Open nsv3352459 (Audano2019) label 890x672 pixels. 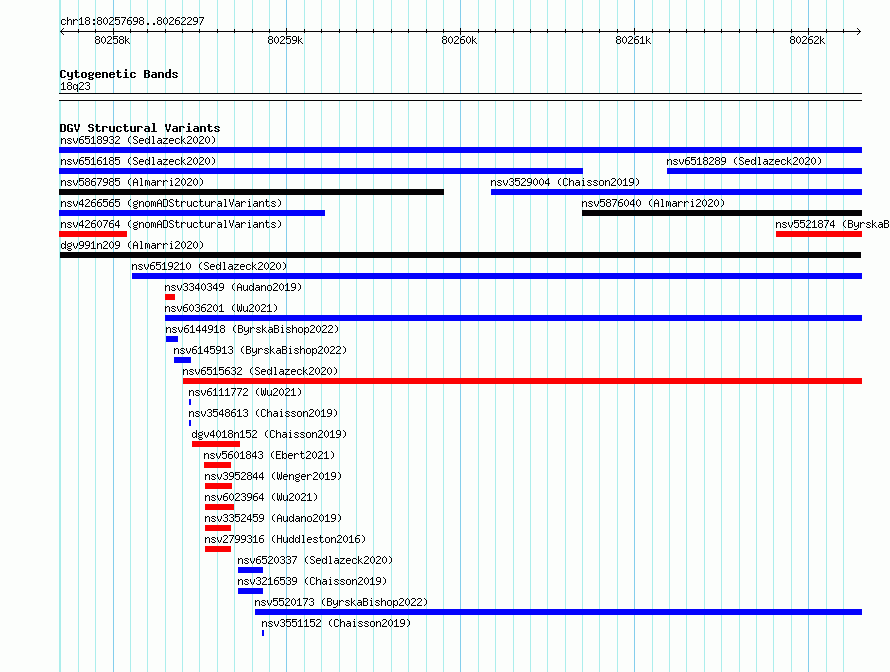pos(273,518)
